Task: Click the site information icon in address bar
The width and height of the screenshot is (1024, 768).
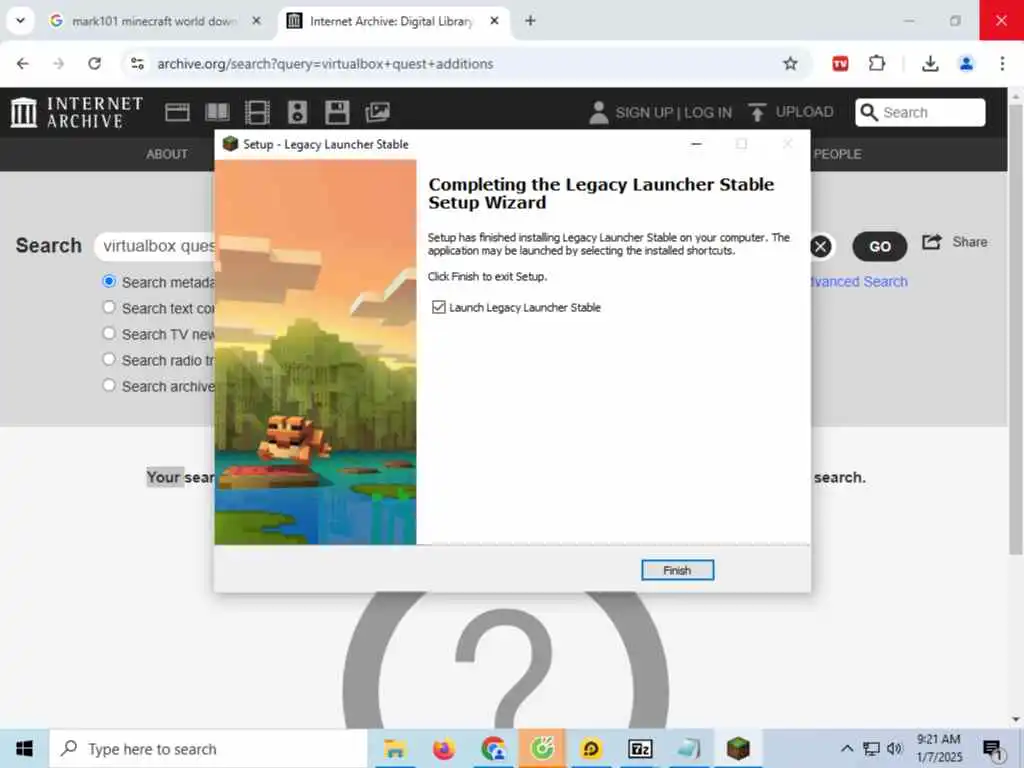Action: coord(137,63)
